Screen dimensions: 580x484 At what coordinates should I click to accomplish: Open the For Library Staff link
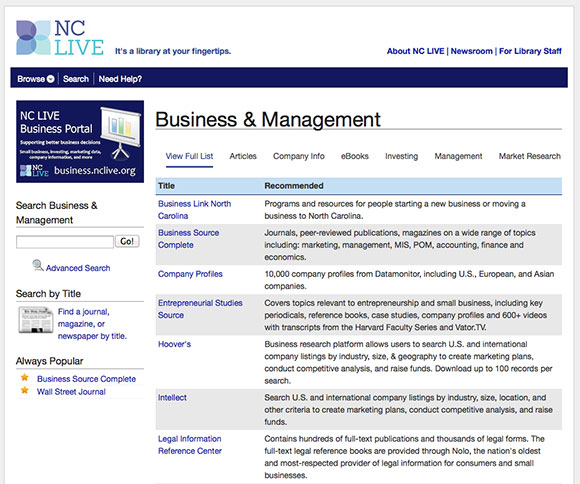(x=530, y=51)
